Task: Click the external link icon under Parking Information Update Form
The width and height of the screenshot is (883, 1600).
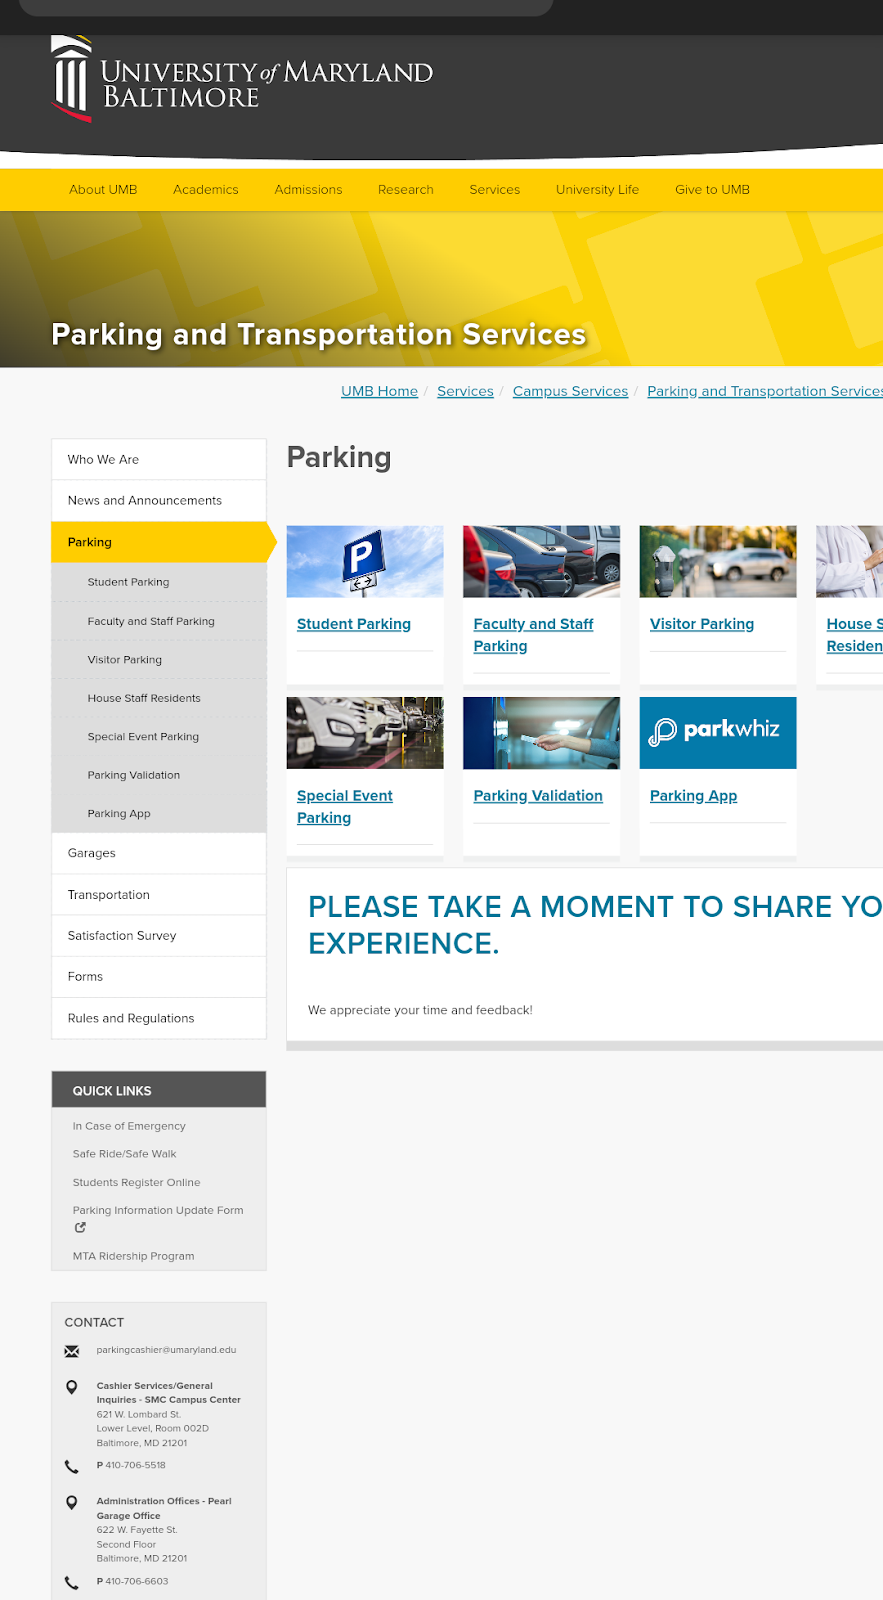Action: [x=80, y=1227]
